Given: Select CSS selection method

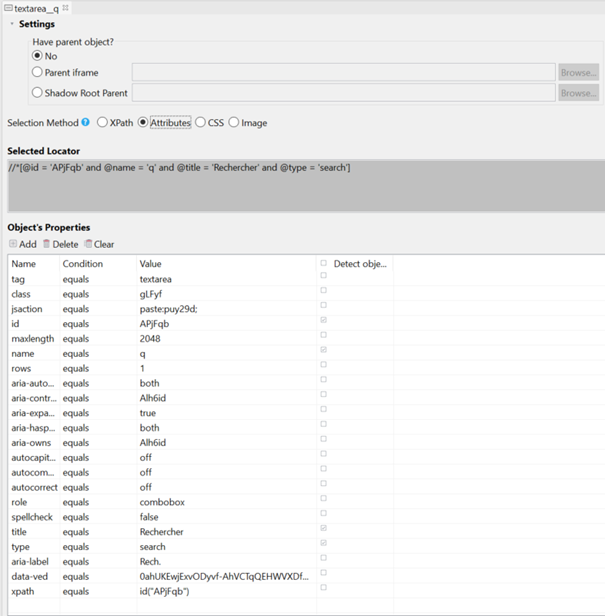Looking at the screenshot, I should tap(200, 123).
